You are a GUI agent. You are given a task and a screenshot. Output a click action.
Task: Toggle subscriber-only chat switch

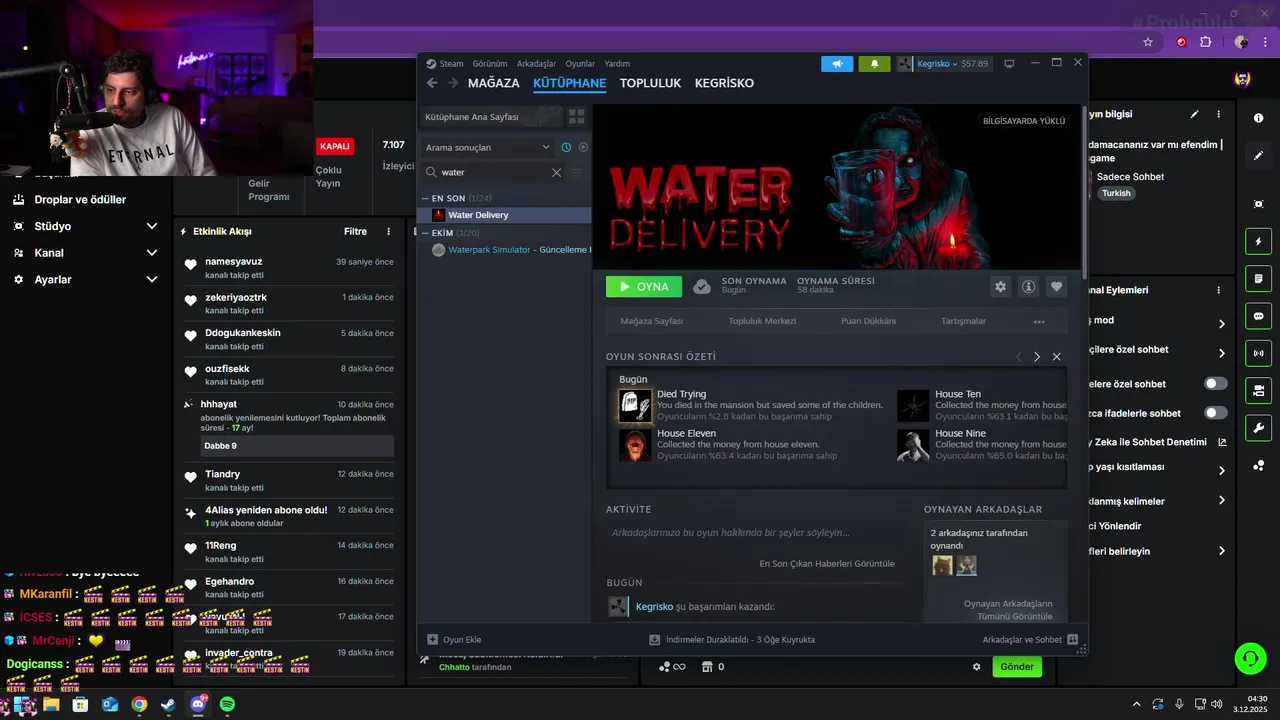point(1216,384)
